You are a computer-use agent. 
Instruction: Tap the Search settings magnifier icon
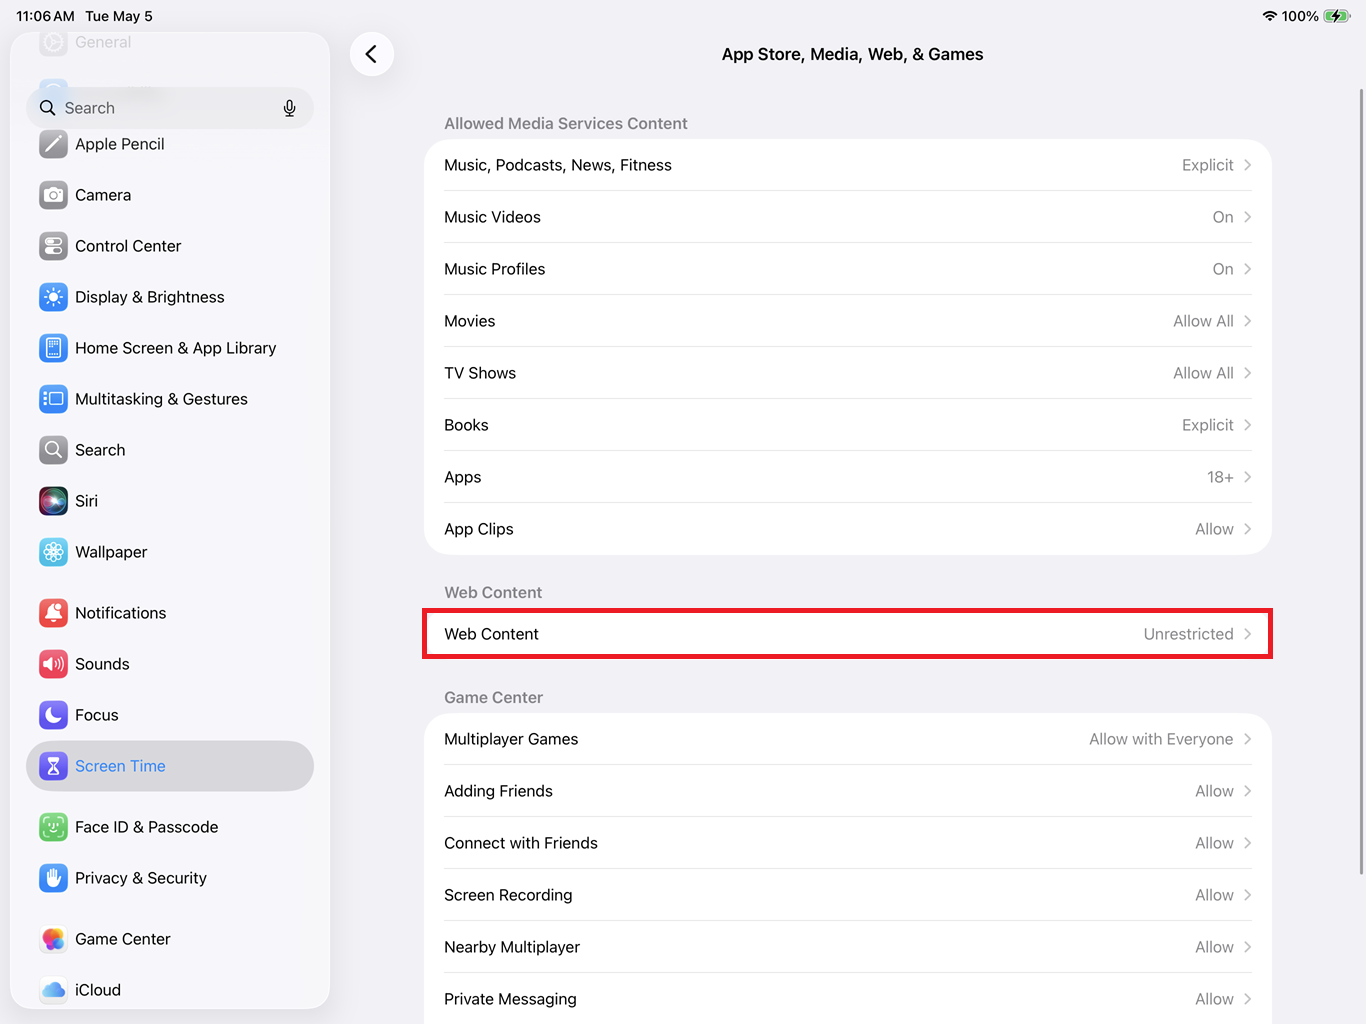[x=53, y=450]
